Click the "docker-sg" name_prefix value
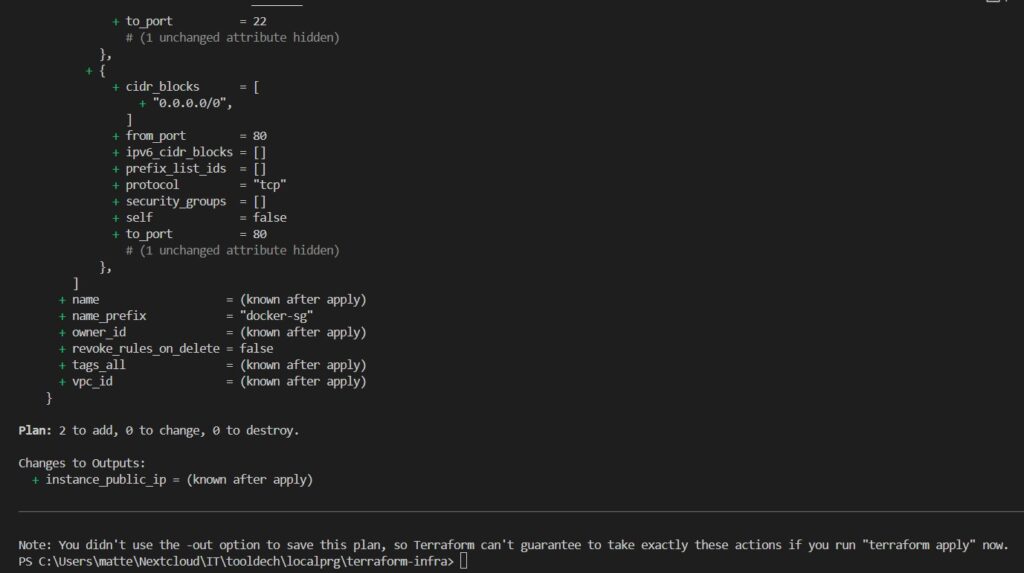The width and height of the screenshot is (1024, 573). click(276, 316)
